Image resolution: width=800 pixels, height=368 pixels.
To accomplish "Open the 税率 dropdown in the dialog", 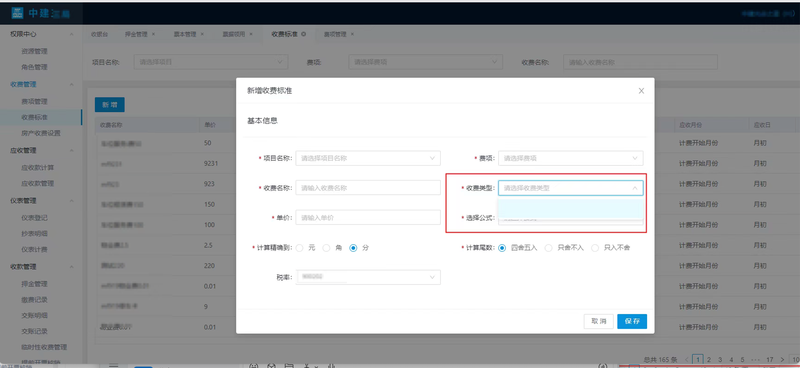I will (x=368, y=277).
